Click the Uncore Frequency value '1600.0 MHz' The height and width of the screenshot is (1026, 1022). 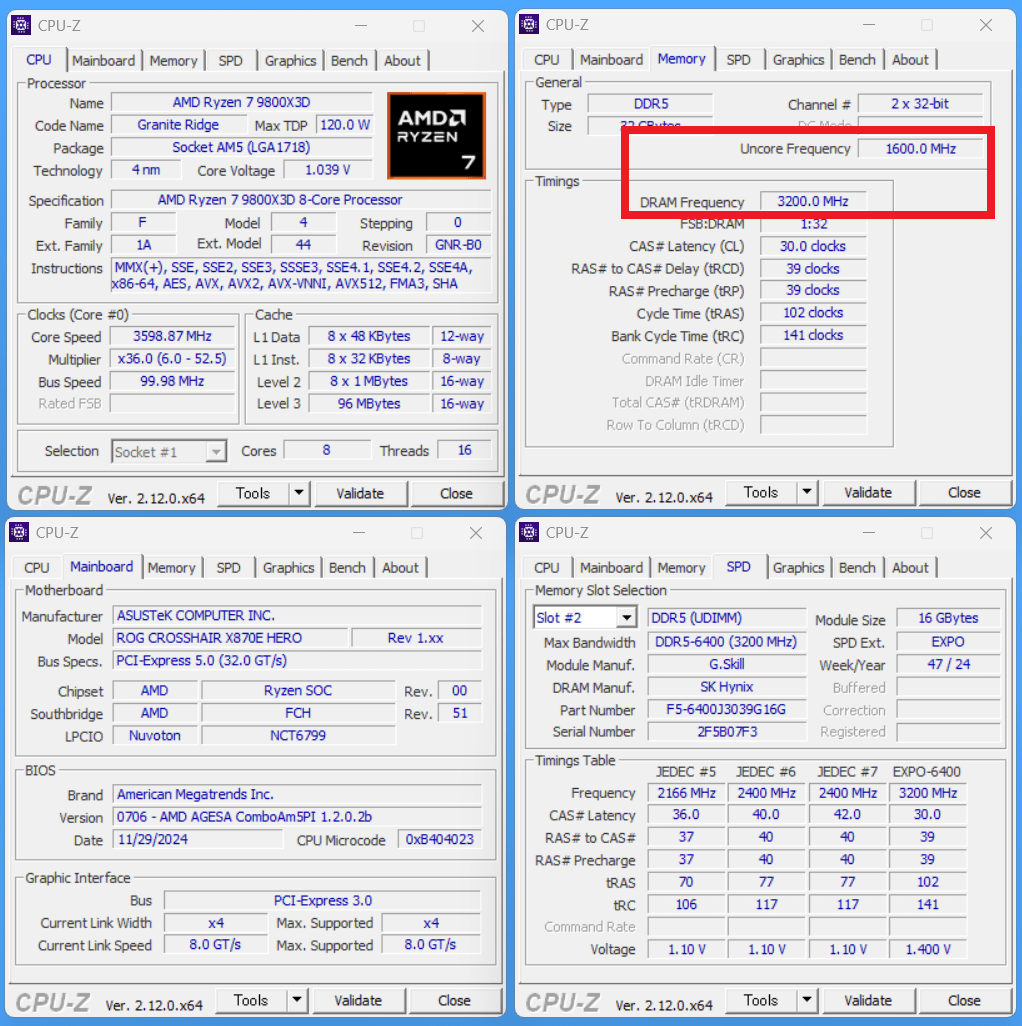pyautogui.click(x=921, y=149)
